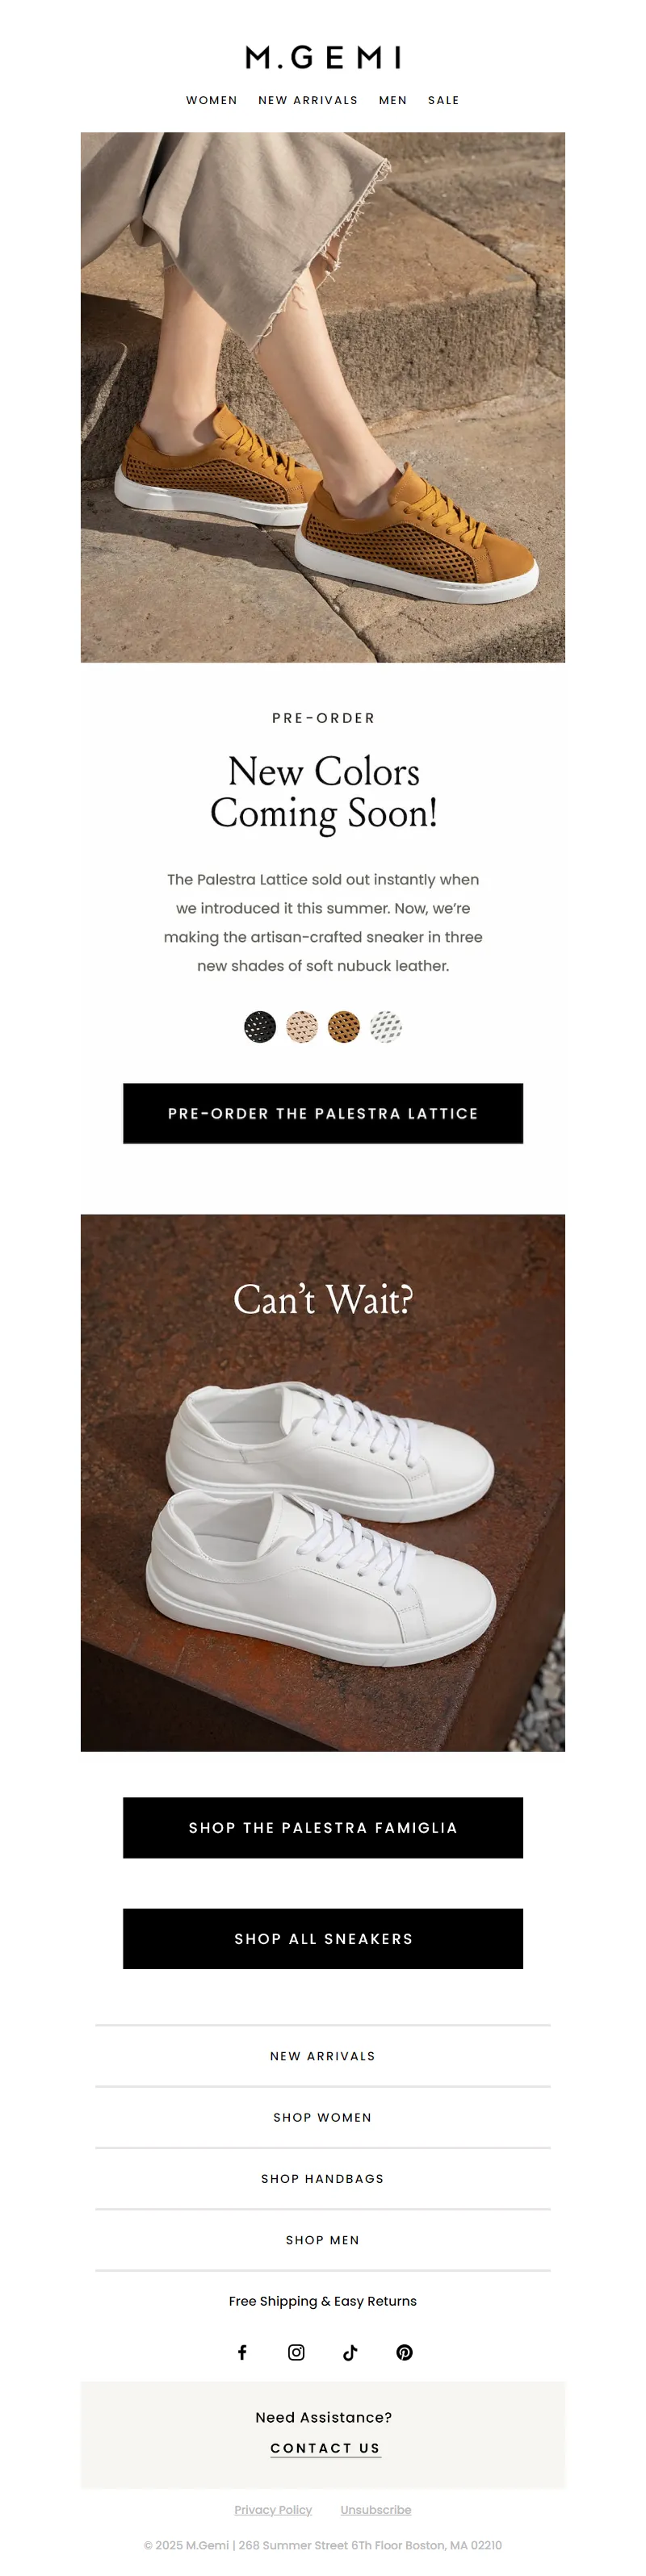The image size is (646, 2576).
Task: Go to the MEN navigation item
Action: pos(393,100)
